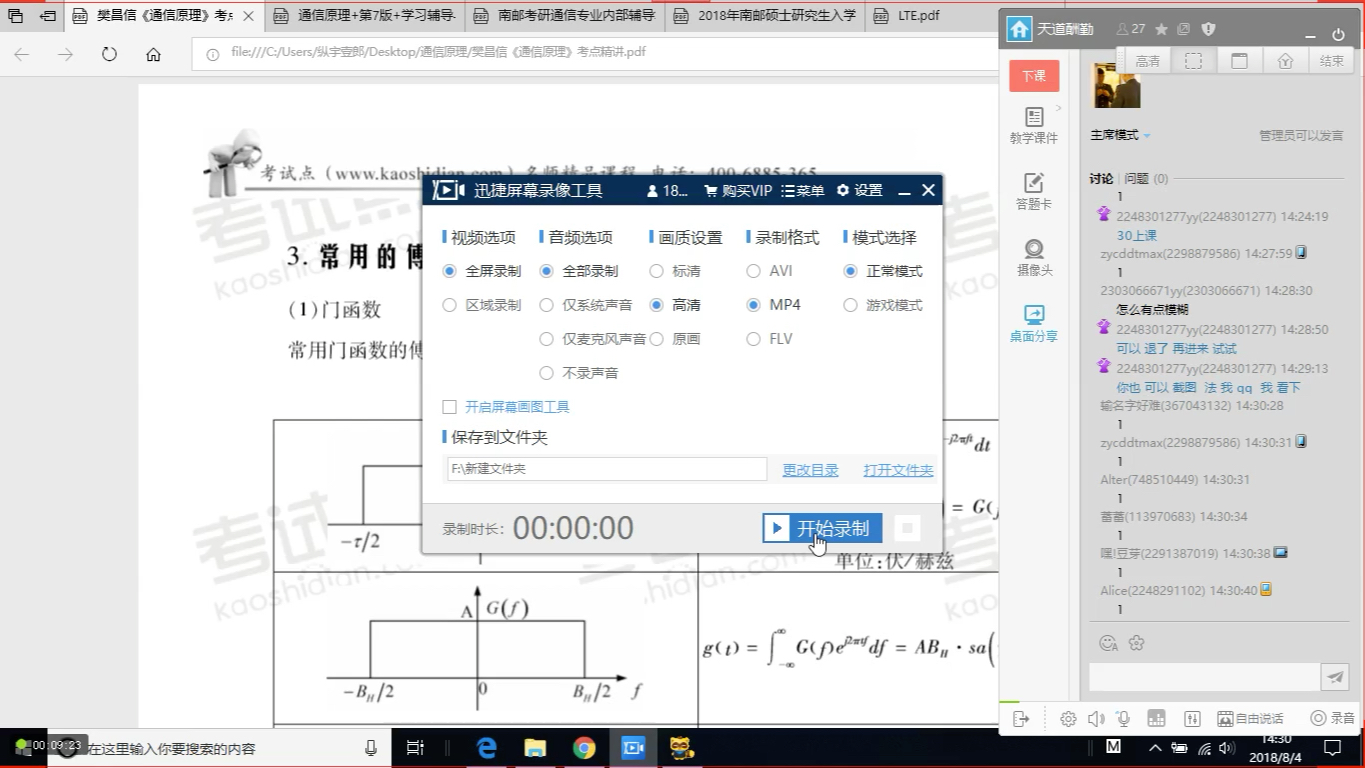Open the 主席模式 mode dropdown
This screenshot has height=768, width=1365.
pyautogui.click(x=1119, y=133)
